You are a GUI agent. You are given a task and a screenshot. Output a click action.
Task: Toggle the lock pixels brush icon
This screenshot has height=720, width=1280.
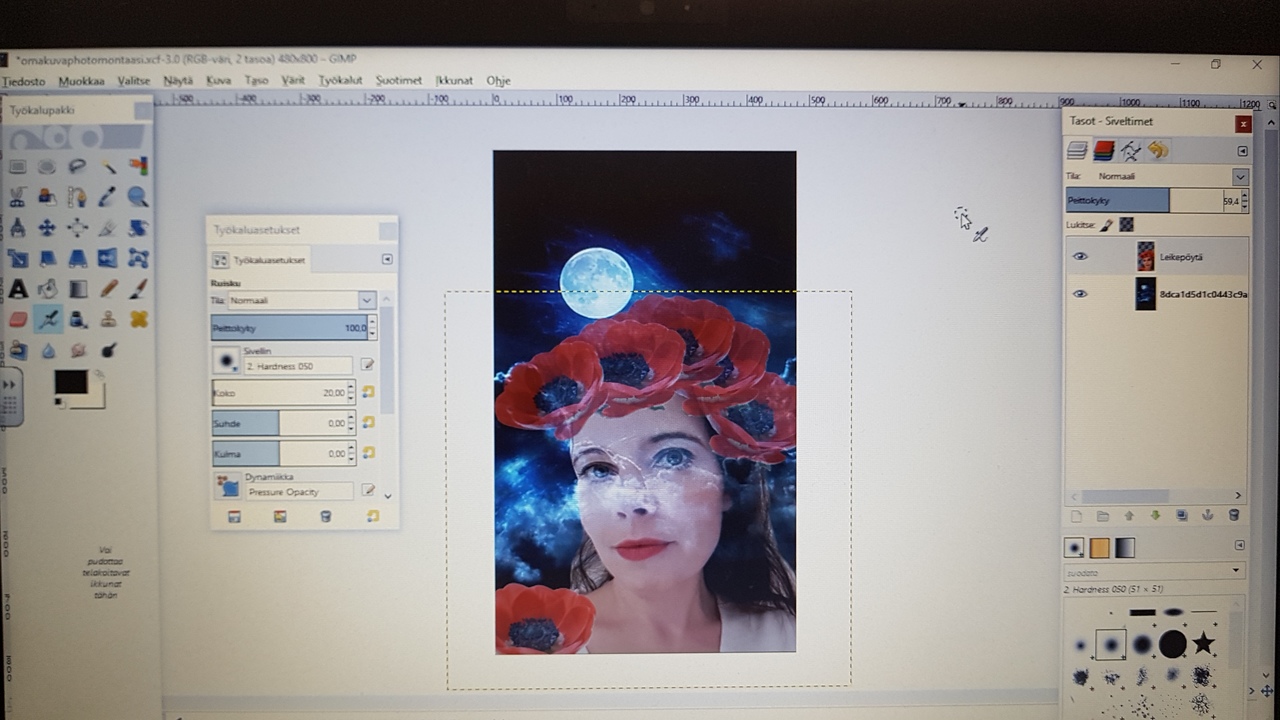point(1107,225)
